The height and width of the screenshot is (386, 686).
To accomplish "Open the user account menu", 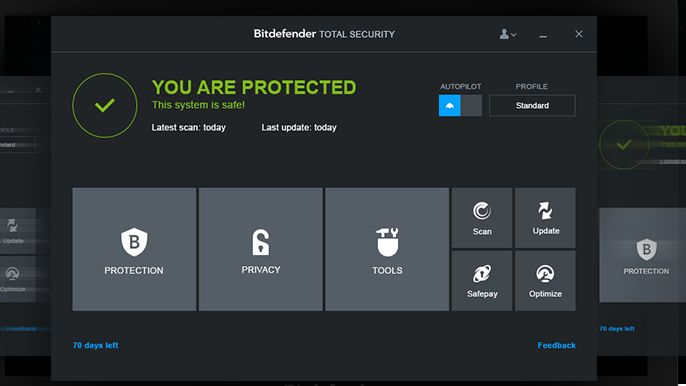I will tap(508, 34).
